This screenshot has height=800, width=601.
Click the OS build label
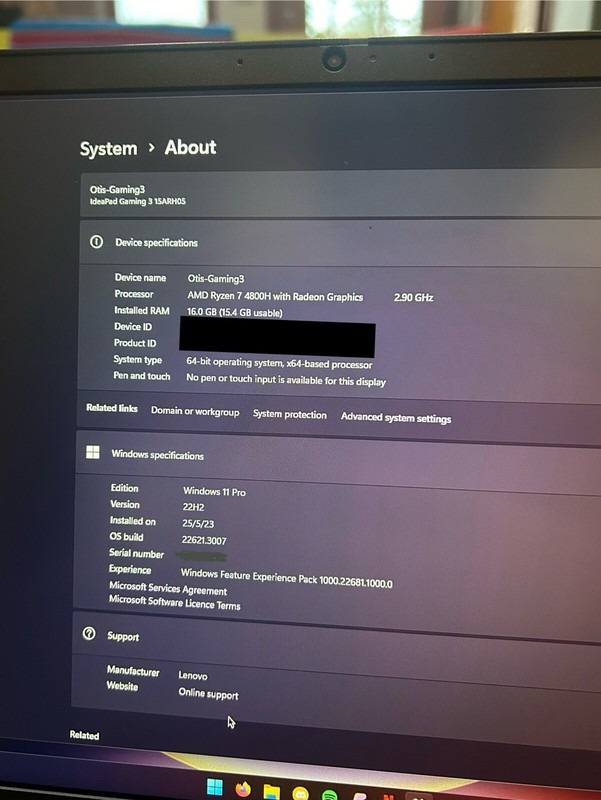point(126,536)
